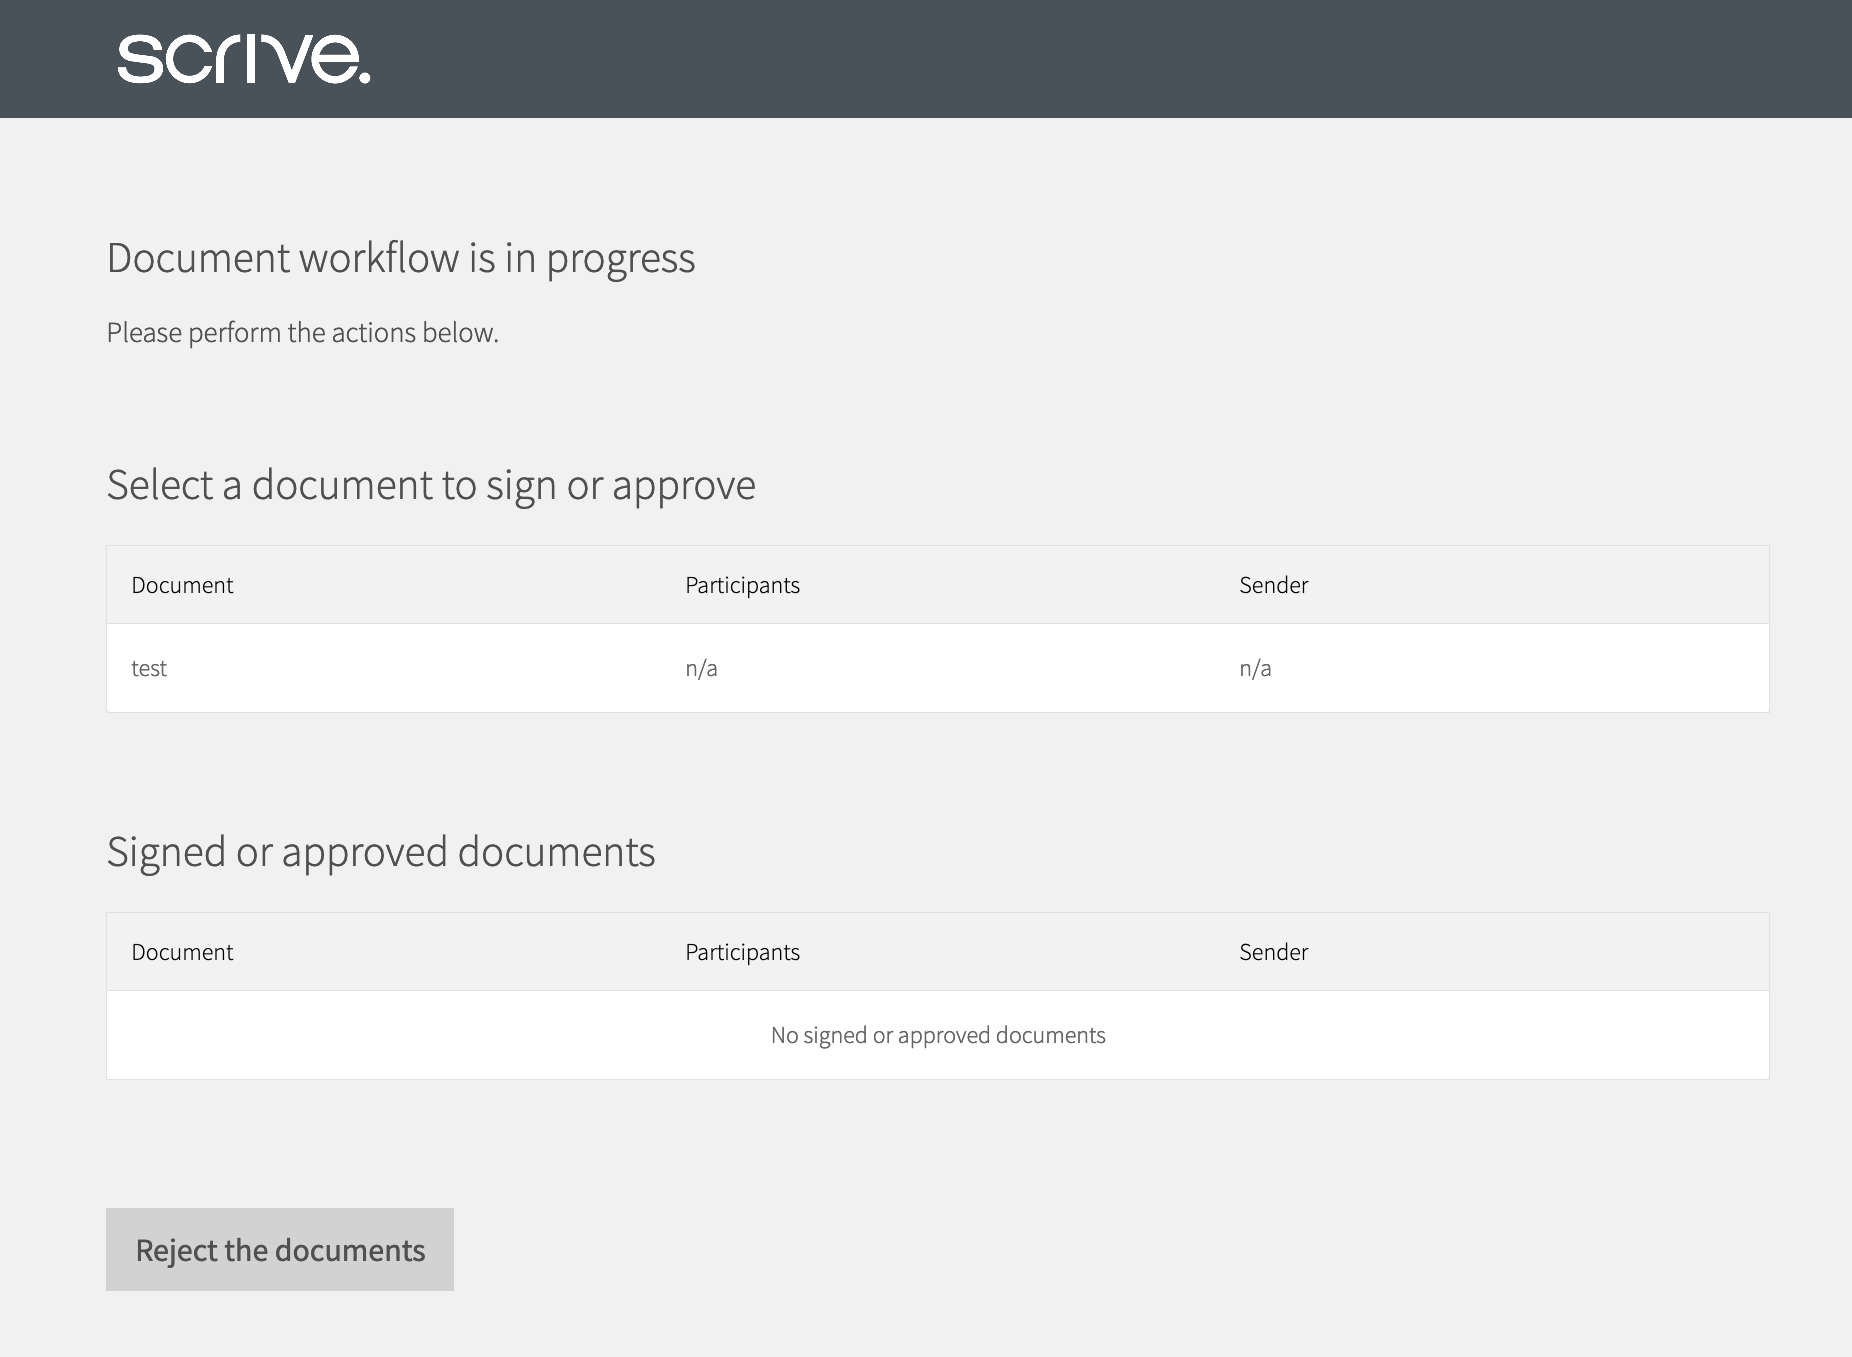This screenshot has width=1852, height=1357.
Task: Select Participants 'n/a' cell in test row
Action: click(701, 668)
